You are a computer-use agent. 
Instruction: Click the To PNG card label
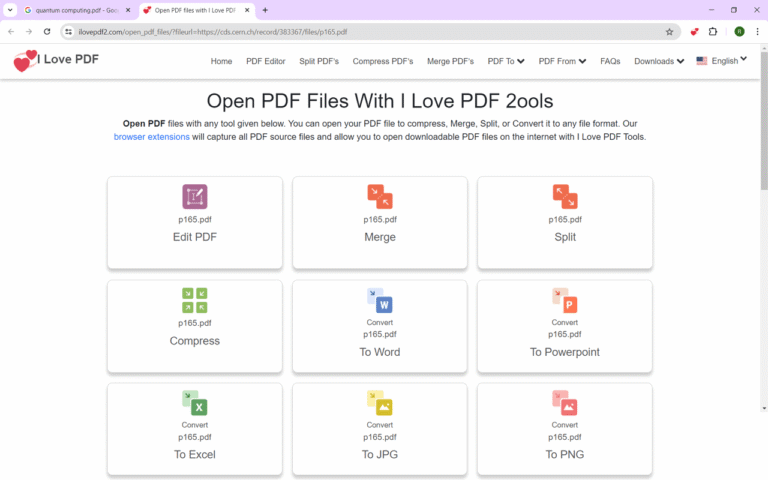(x=565, y=455)
